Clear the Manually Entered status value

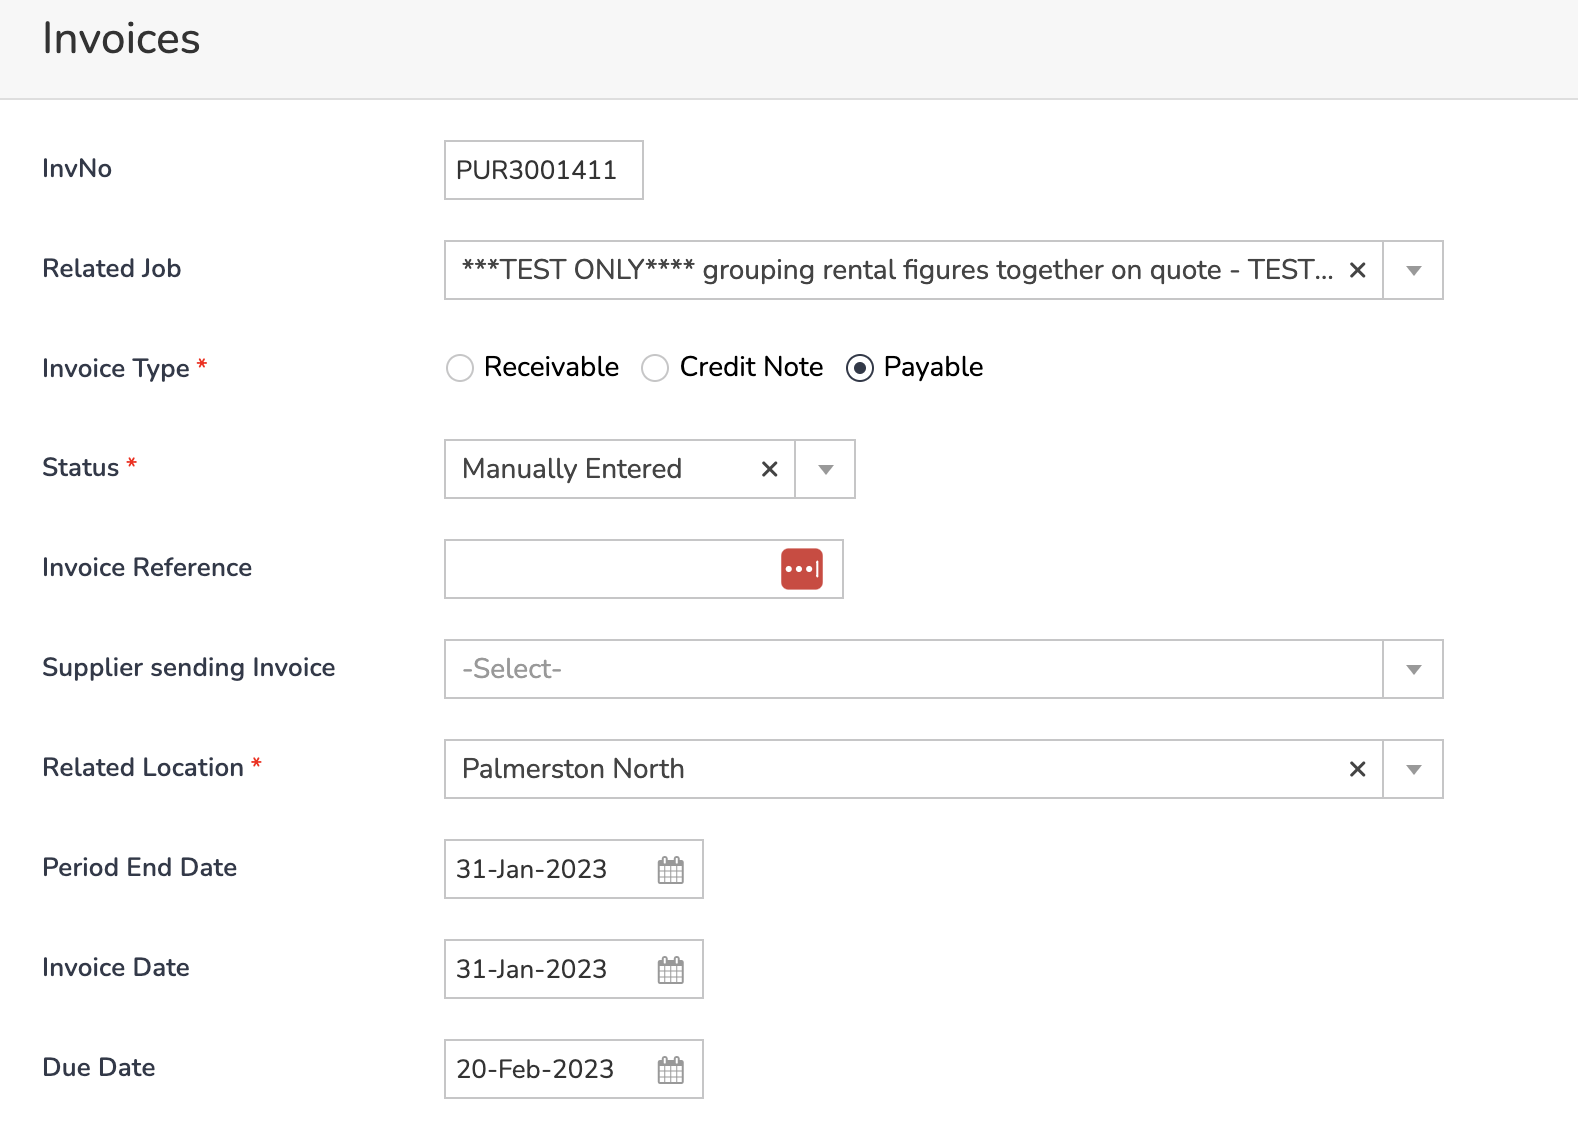point(769,469)
